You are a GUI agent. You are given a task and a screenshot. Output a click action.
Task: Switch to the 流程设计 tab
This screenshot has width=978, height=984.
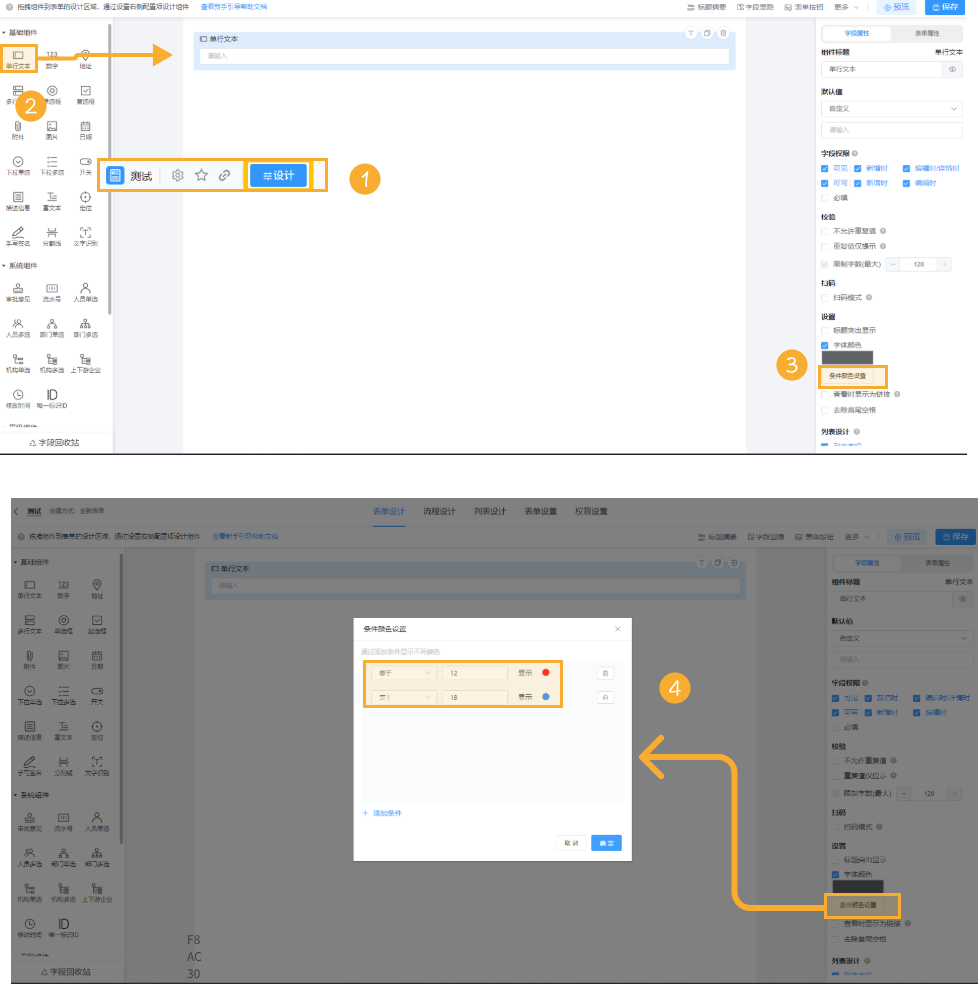[438, 511]
